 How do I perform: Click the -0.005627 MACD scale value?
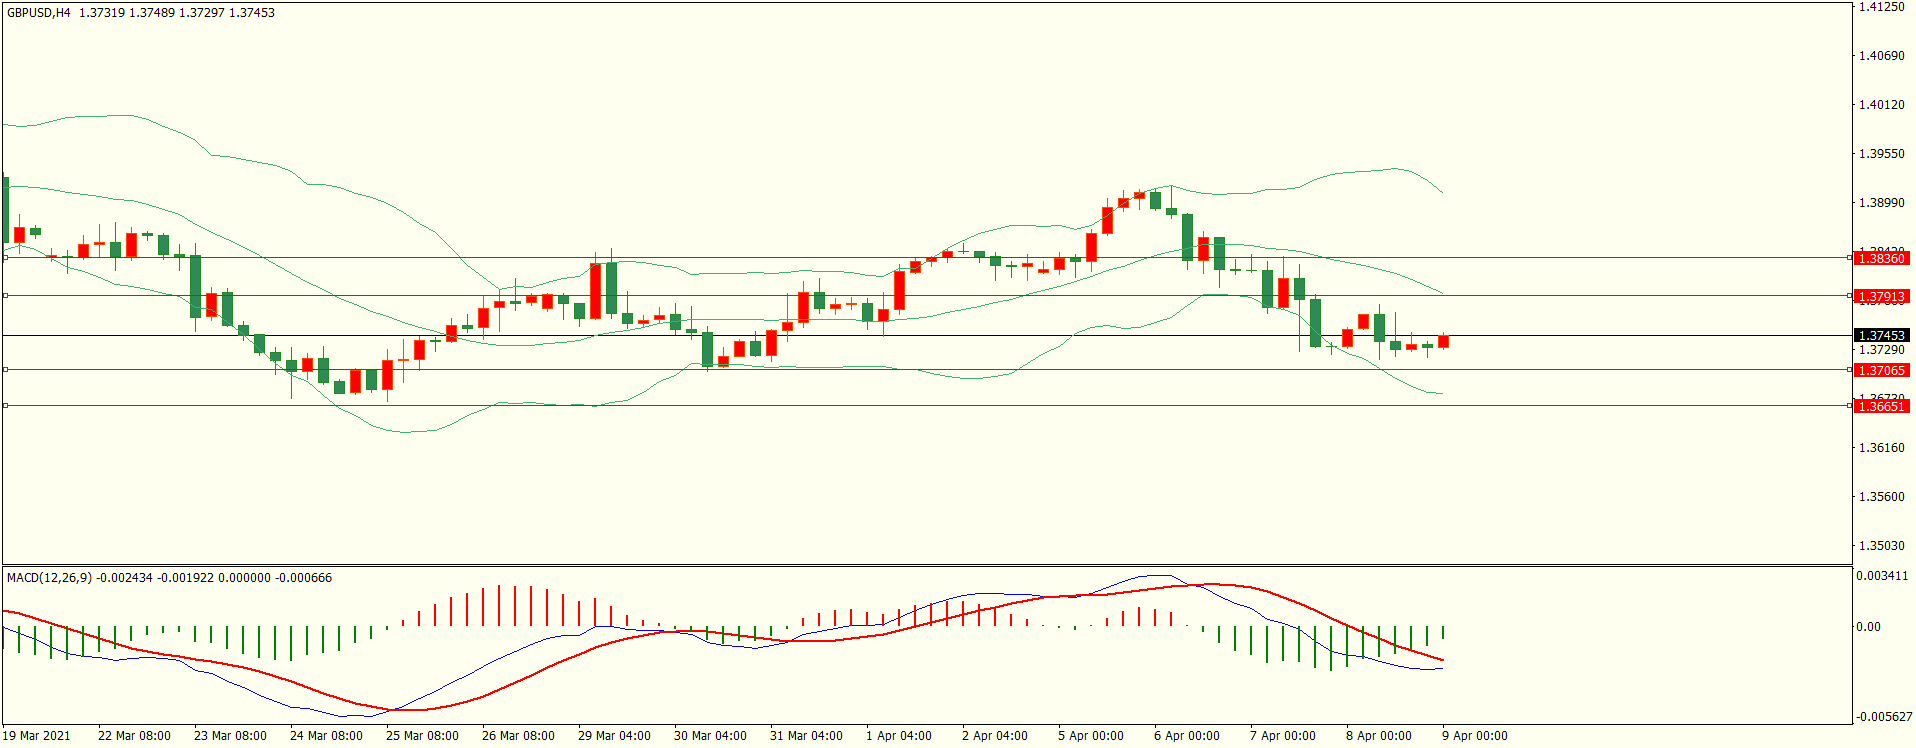click(x=1884, y=717)
